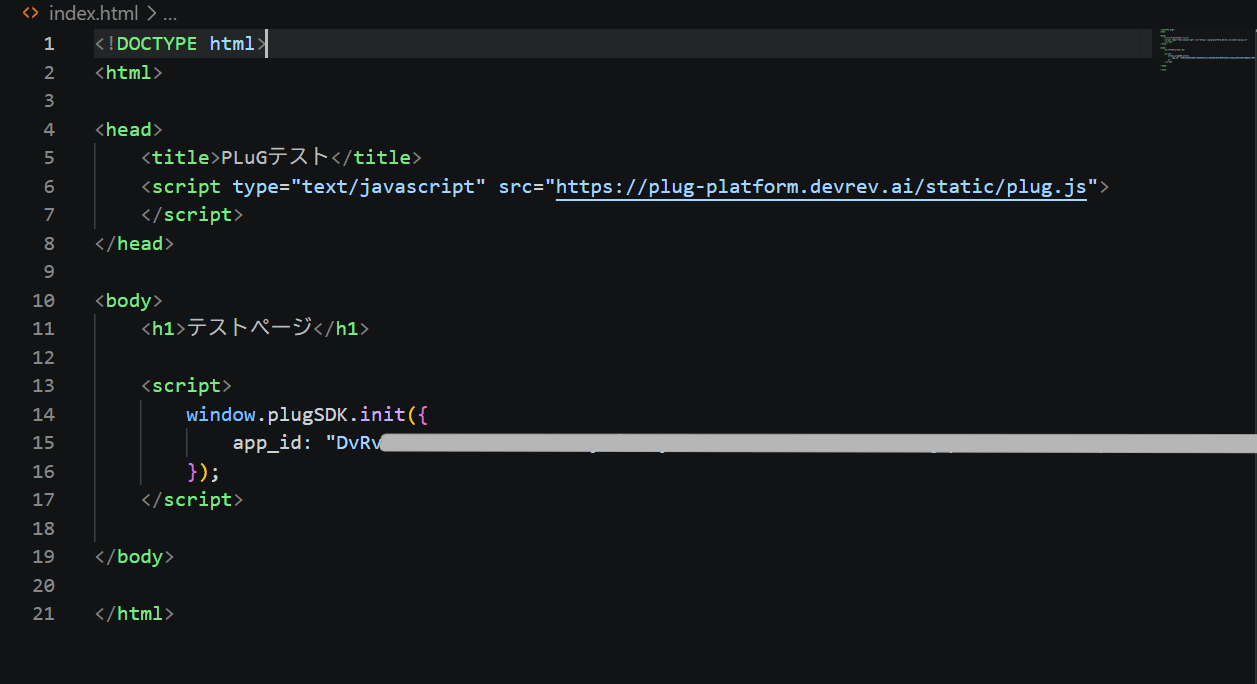Click the closing </body> tag
The image size is (1257, 684).
click(x=134, y=556)
